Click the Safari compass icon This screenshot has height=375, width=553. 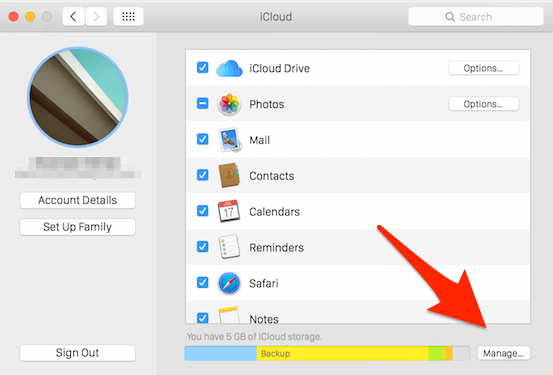pos(229,283)
